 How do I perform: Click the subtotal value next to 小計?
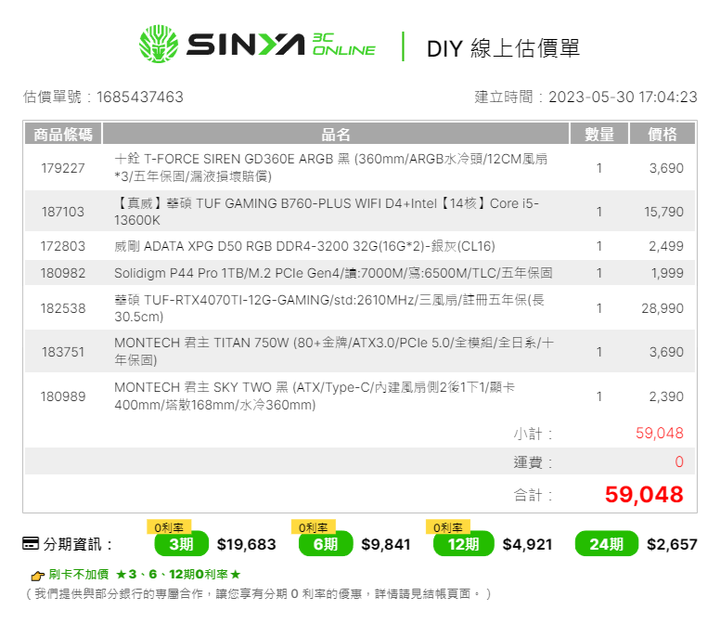[x=659, y=433]
